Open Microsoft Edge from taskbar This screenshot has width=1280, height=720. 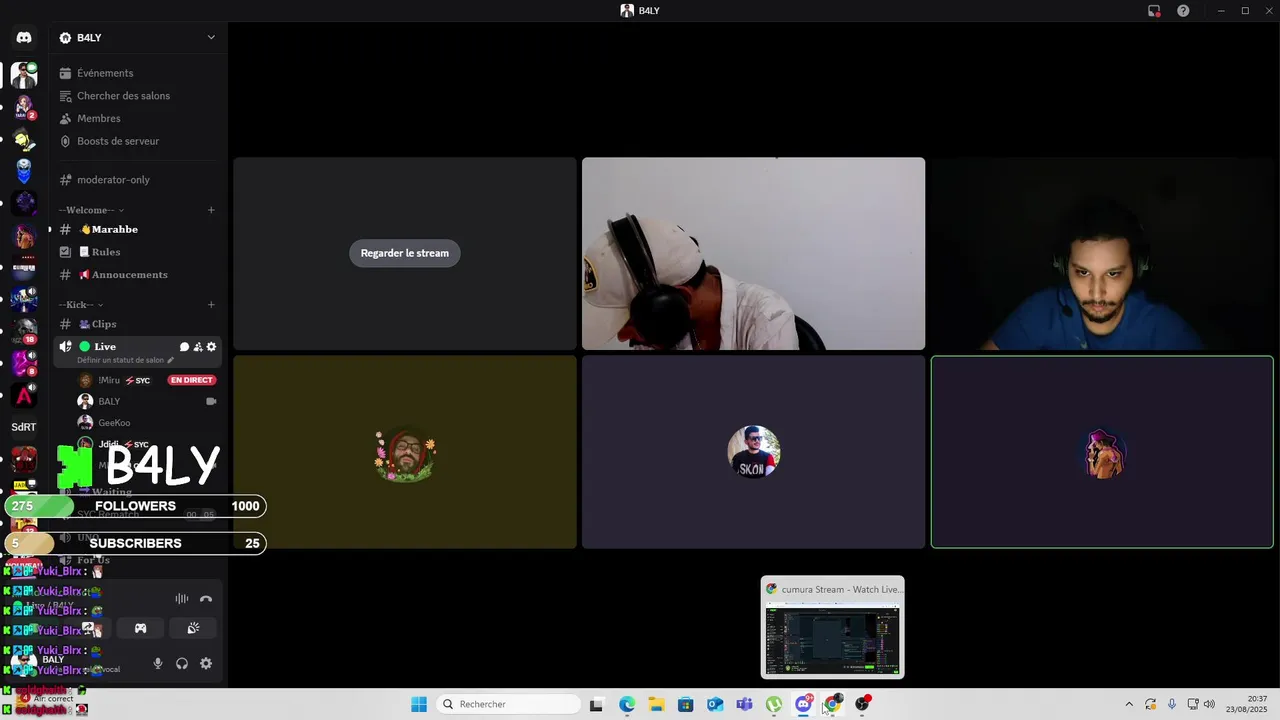pos(627,704)
